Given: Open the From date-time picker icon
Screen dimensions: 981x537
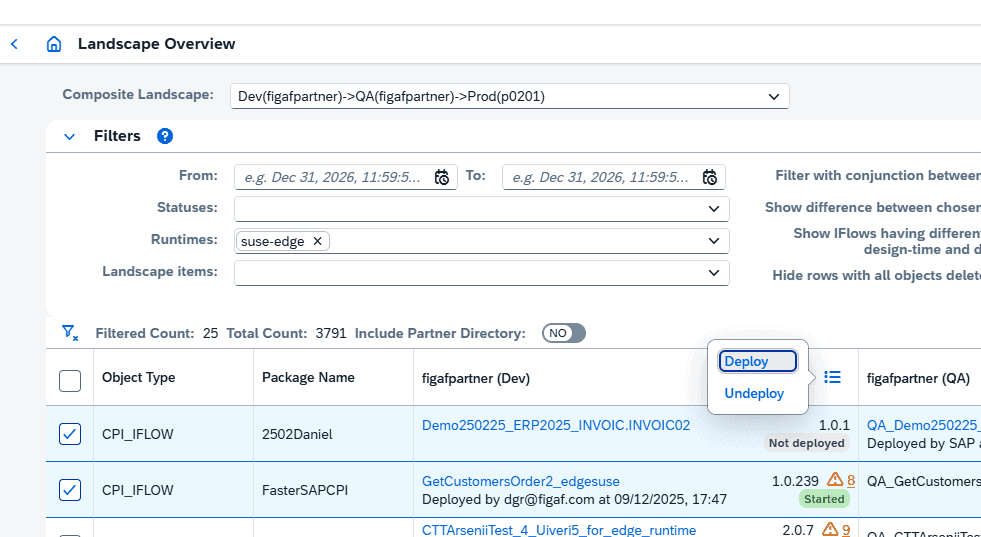Looking at the screenshot, I should click(x=442, y=177).
